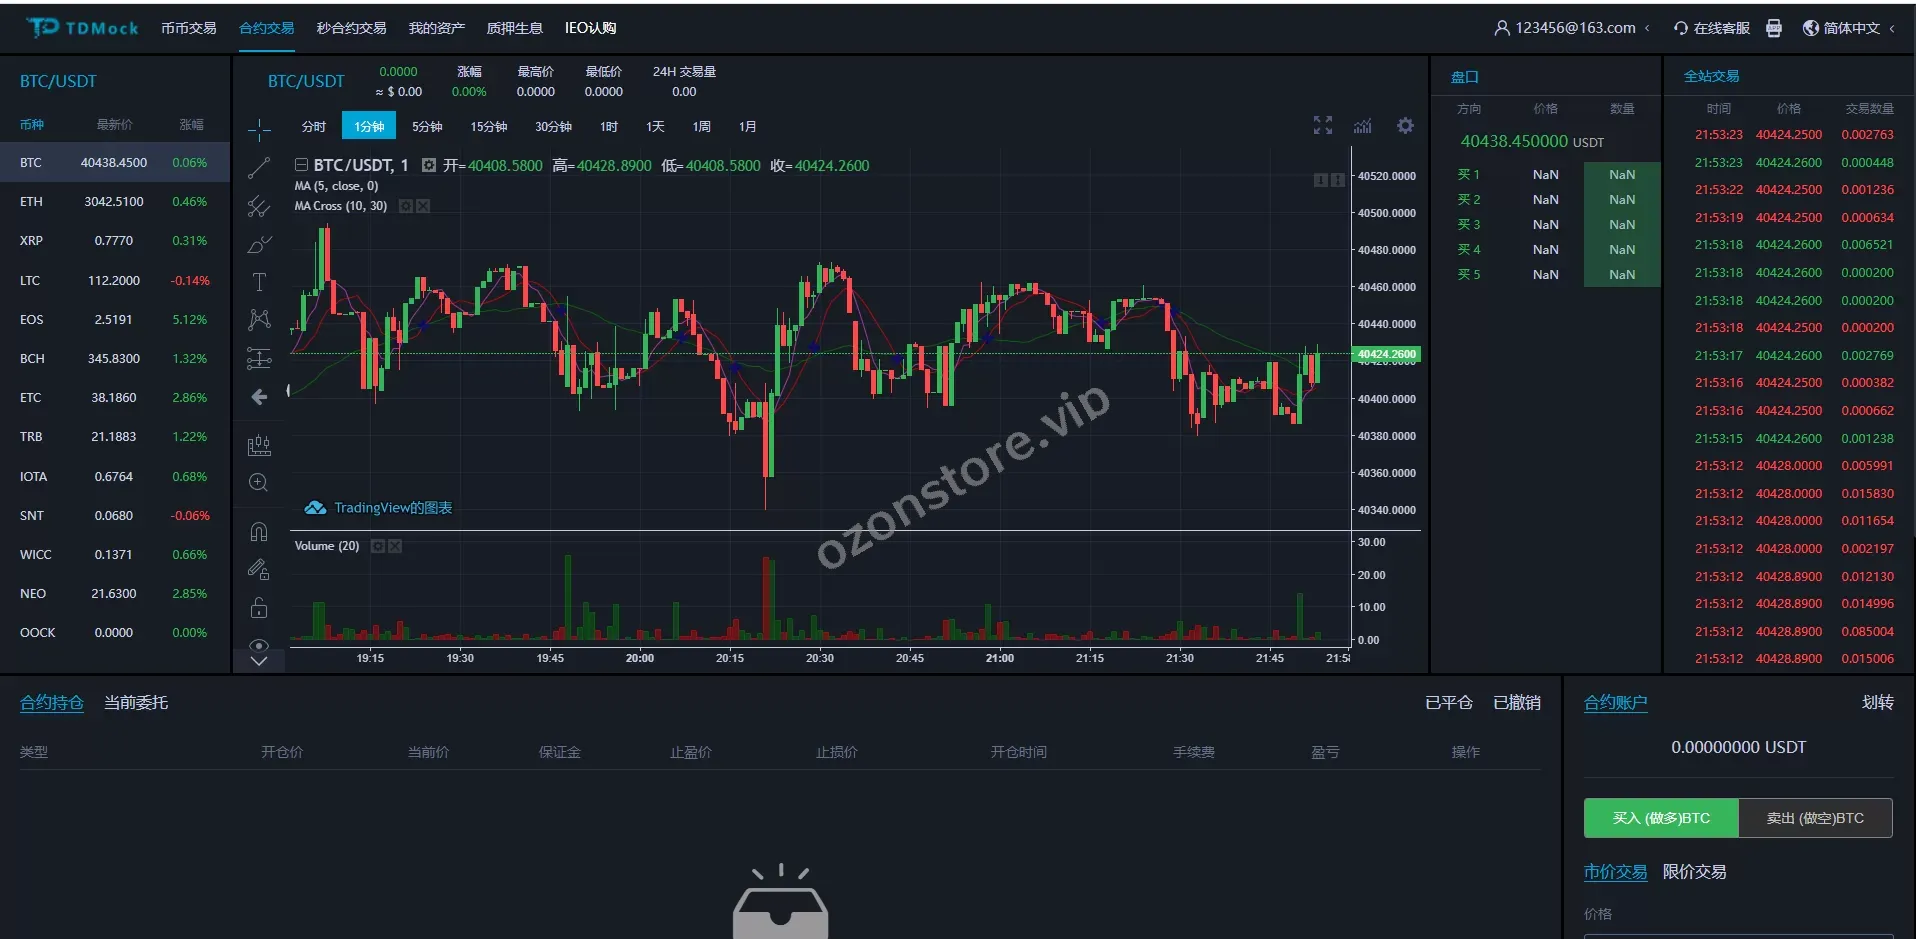Image resolution: width=1916 pixels, height=939 pixels.
Task: Collapse the BTC/USDT chart legend
Action: click(x=301, y=165)
